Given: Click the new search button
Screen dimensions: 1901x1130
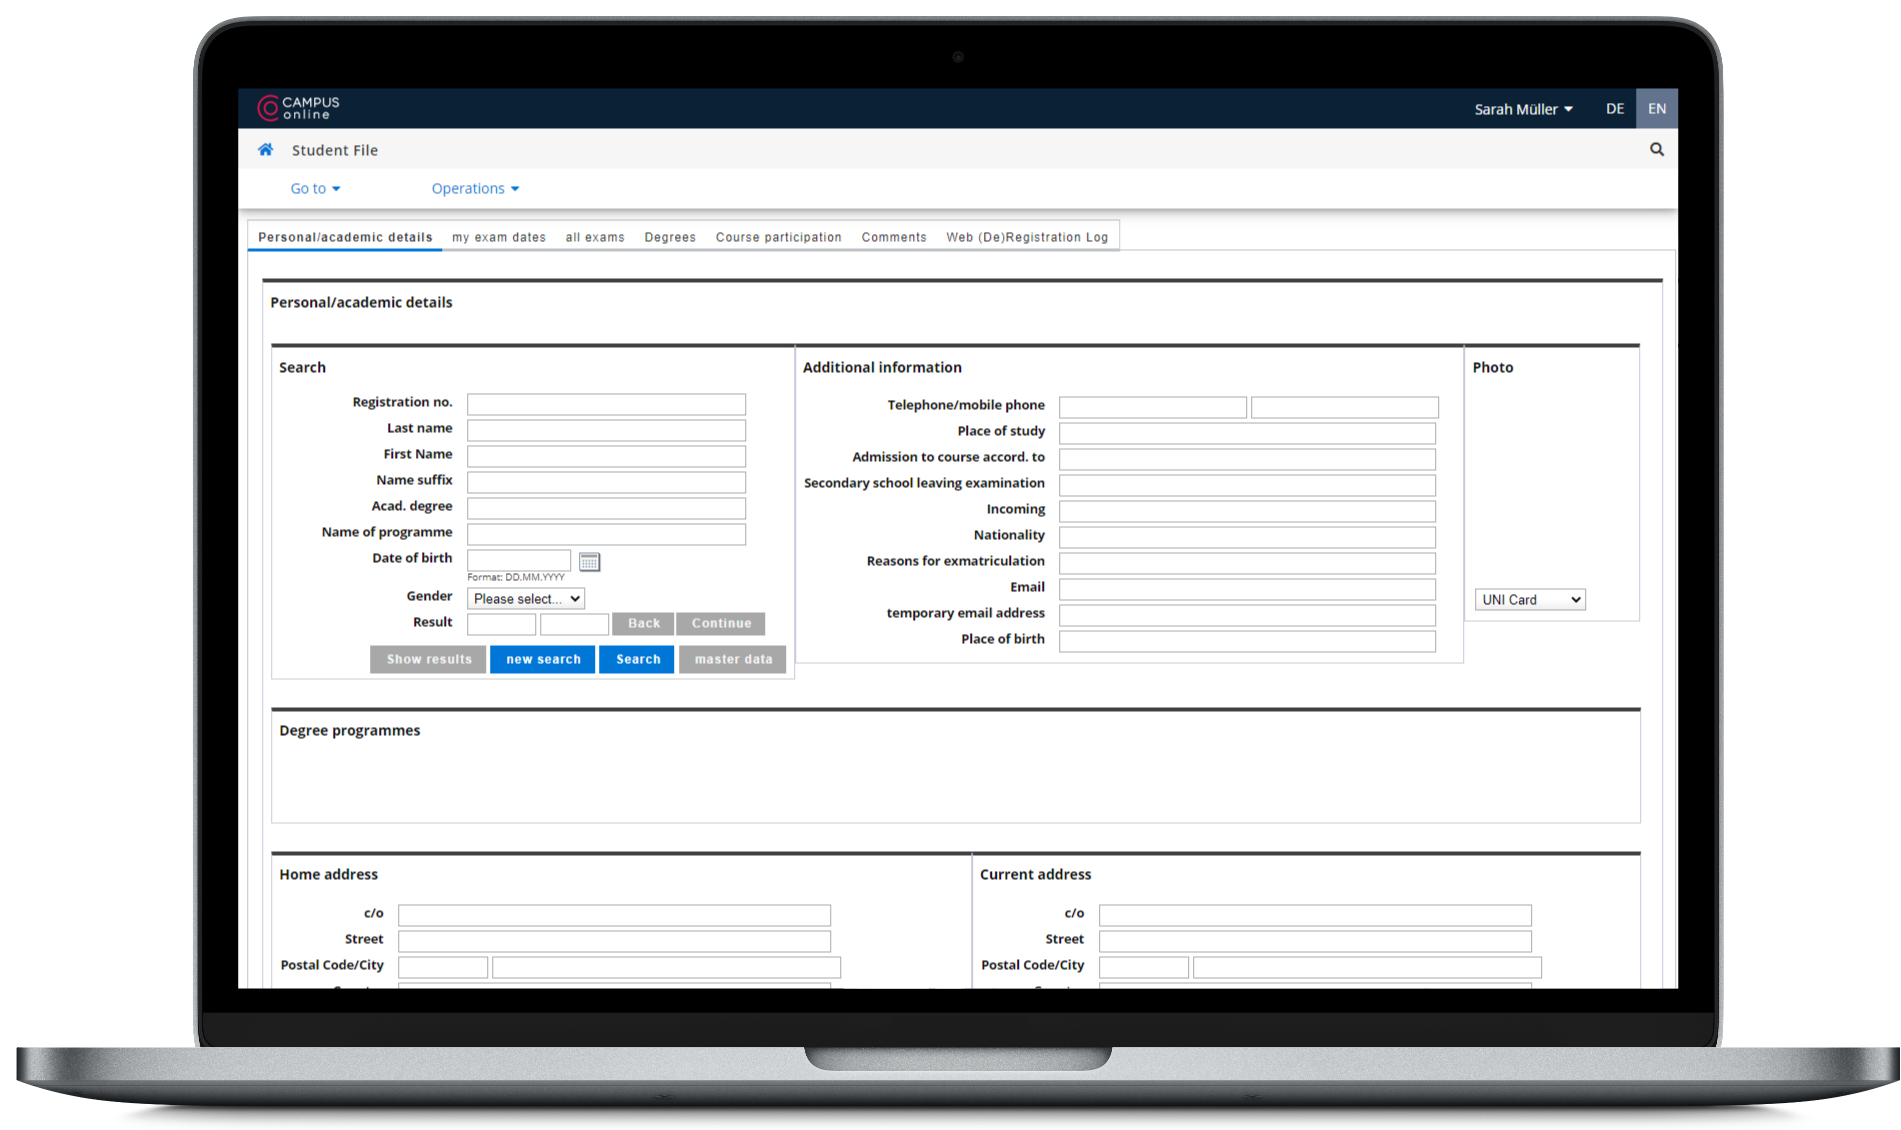Looking at the screenshot, I should 542,659.
